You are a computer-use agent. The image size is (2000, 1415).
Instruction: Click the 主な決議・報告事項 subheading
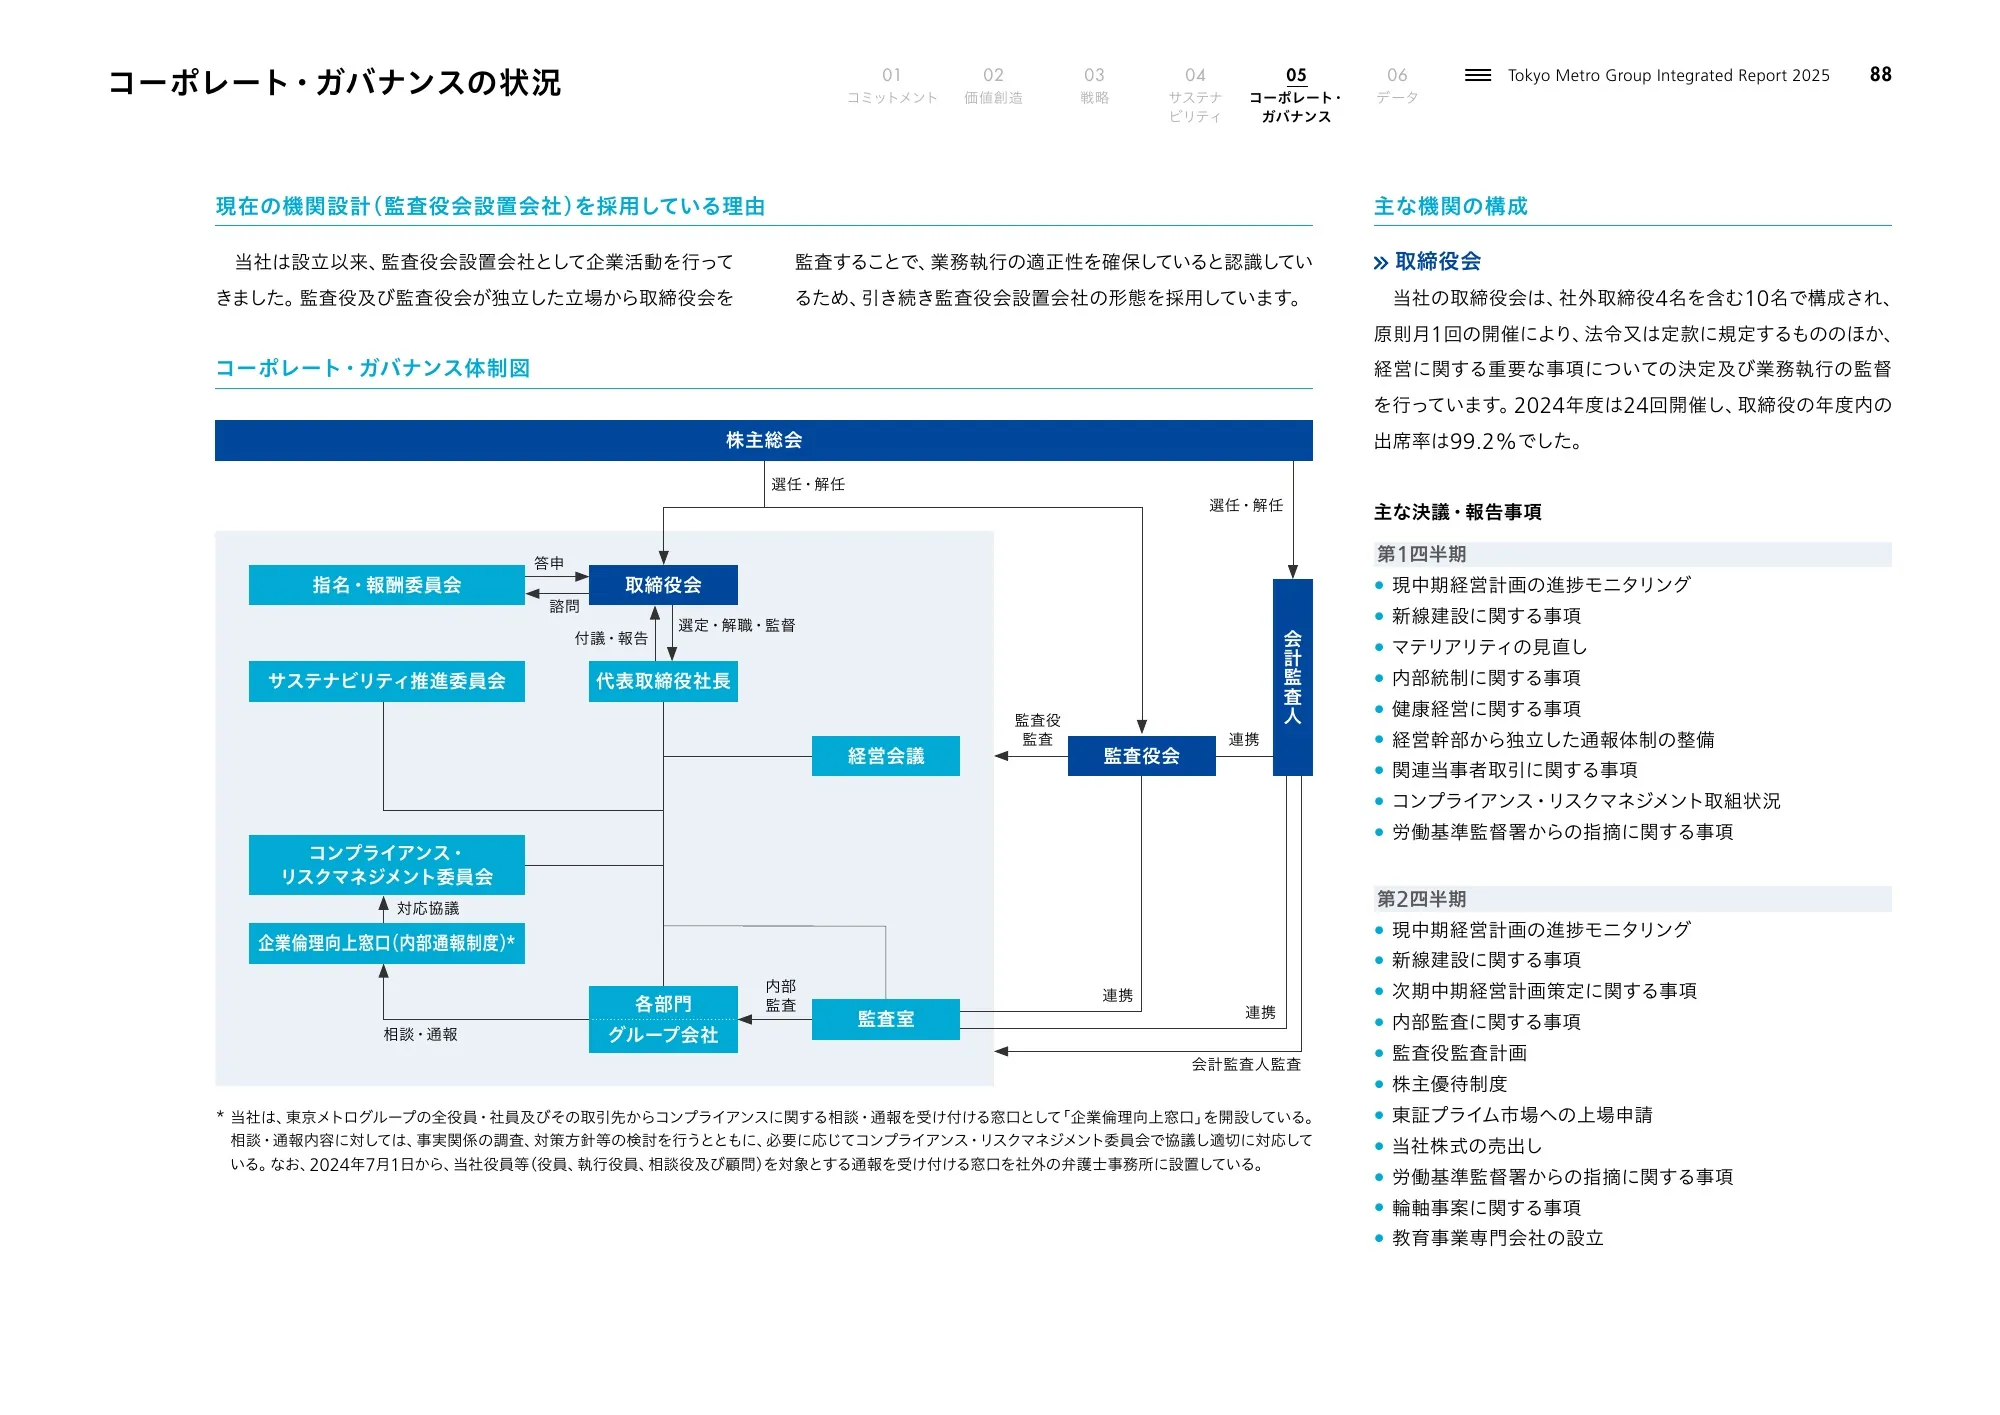pos(1457,512)
